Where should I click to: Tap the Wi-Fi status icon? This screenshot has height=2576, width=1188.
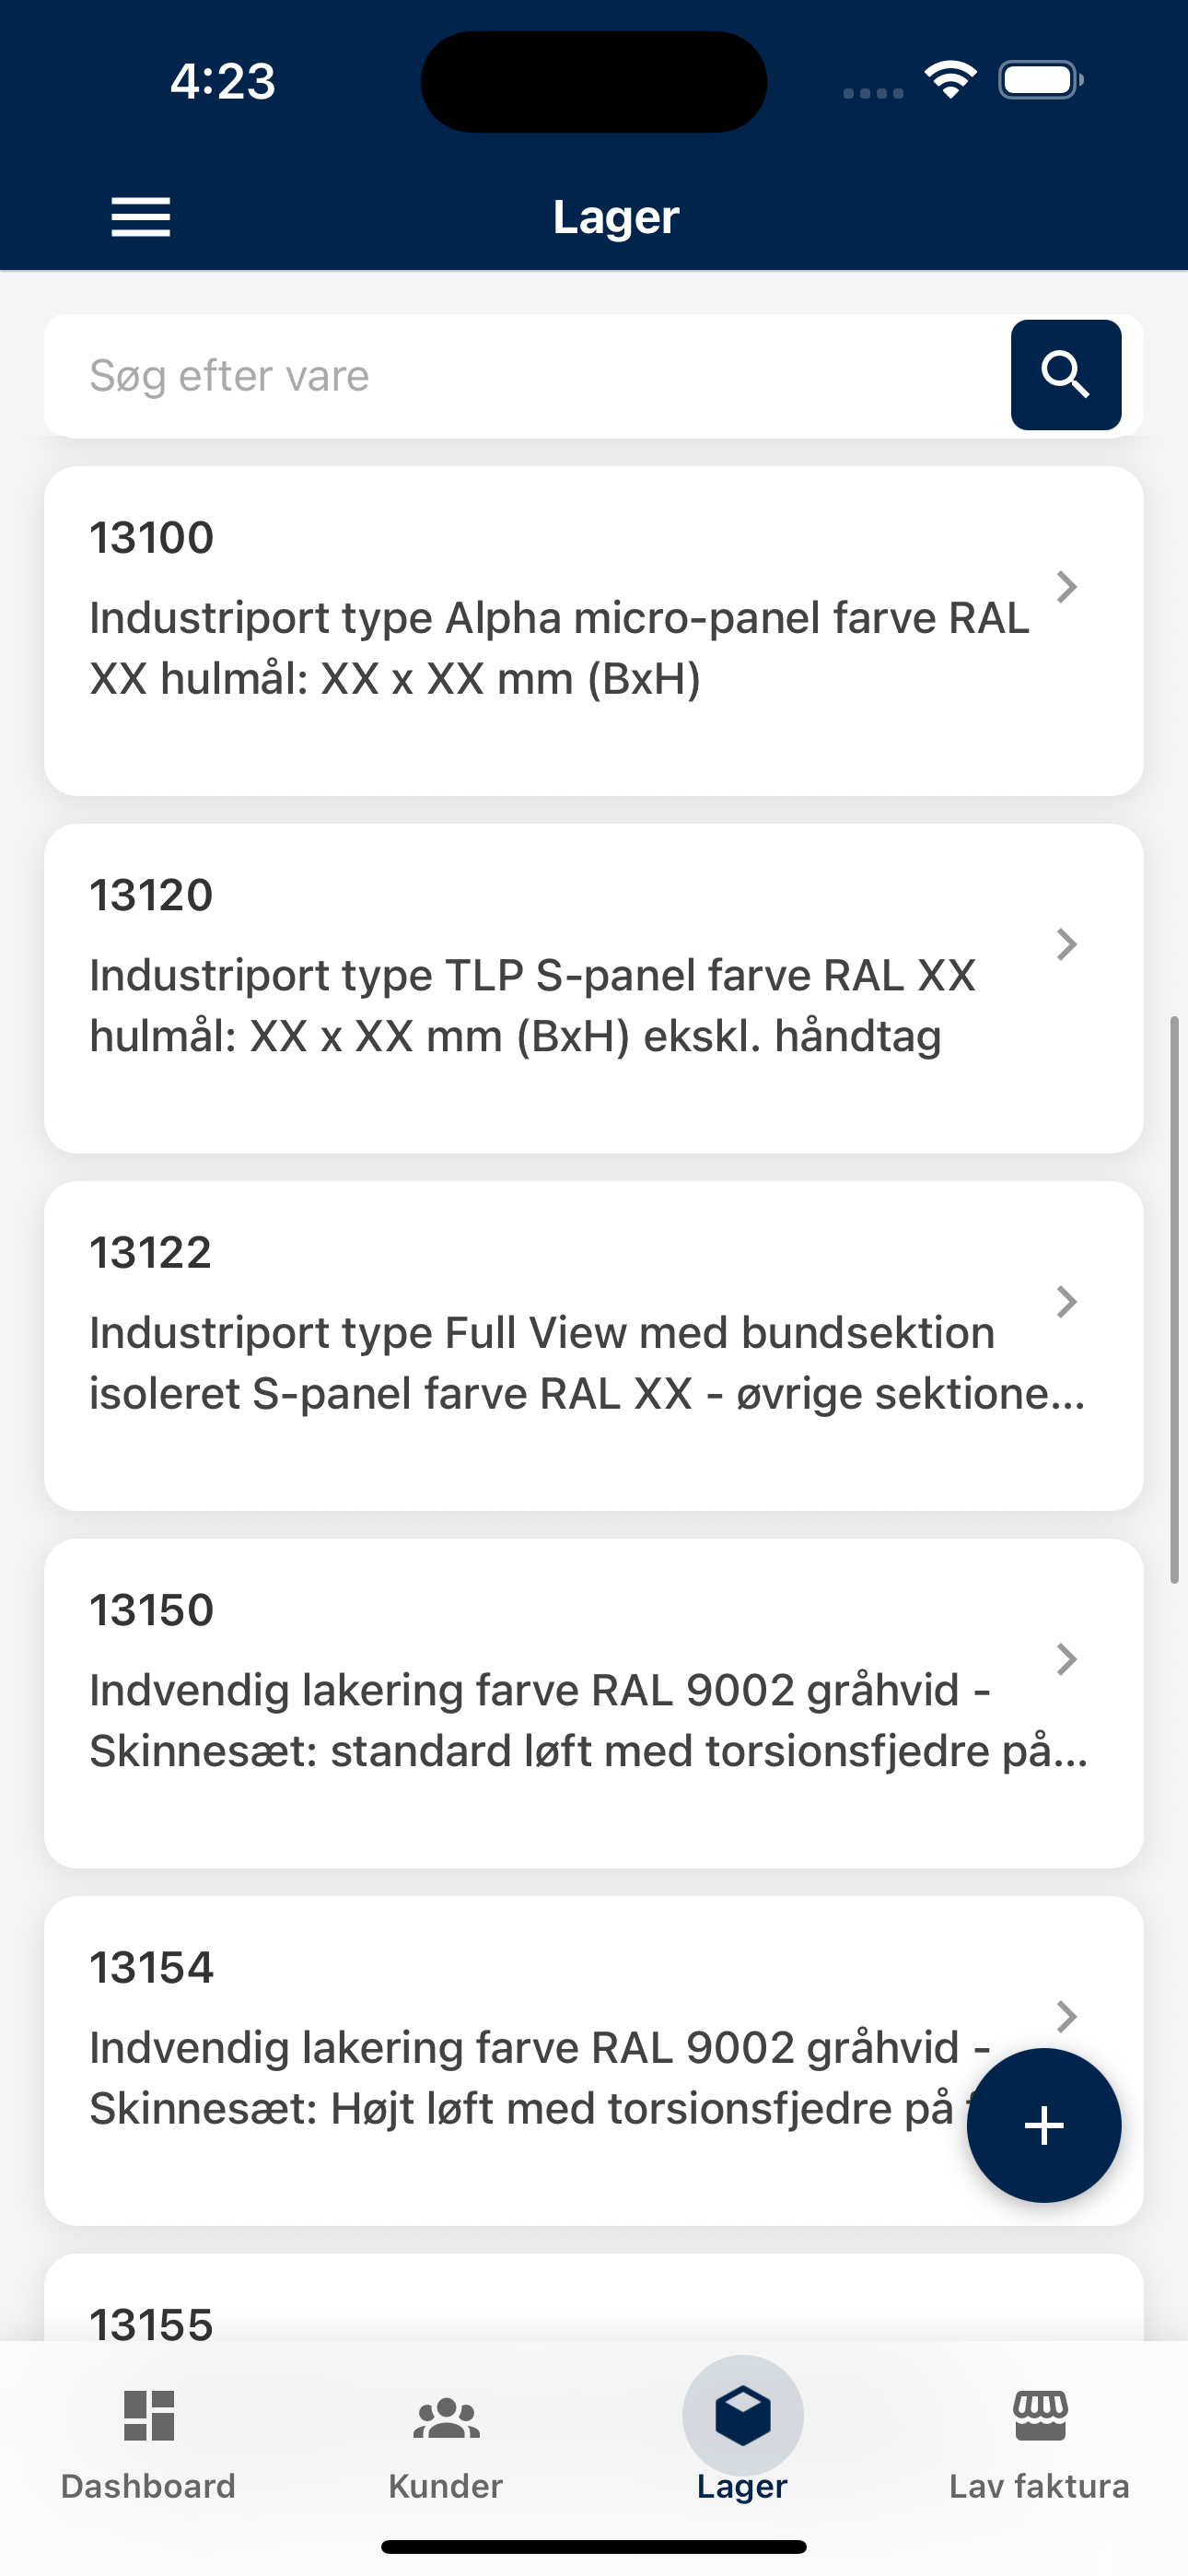click(950, 80)
